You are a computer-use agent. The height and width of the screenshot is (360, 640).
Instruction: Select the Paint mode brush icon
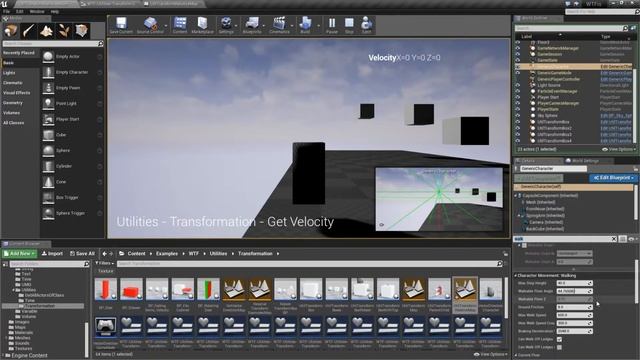click(29, 31)
